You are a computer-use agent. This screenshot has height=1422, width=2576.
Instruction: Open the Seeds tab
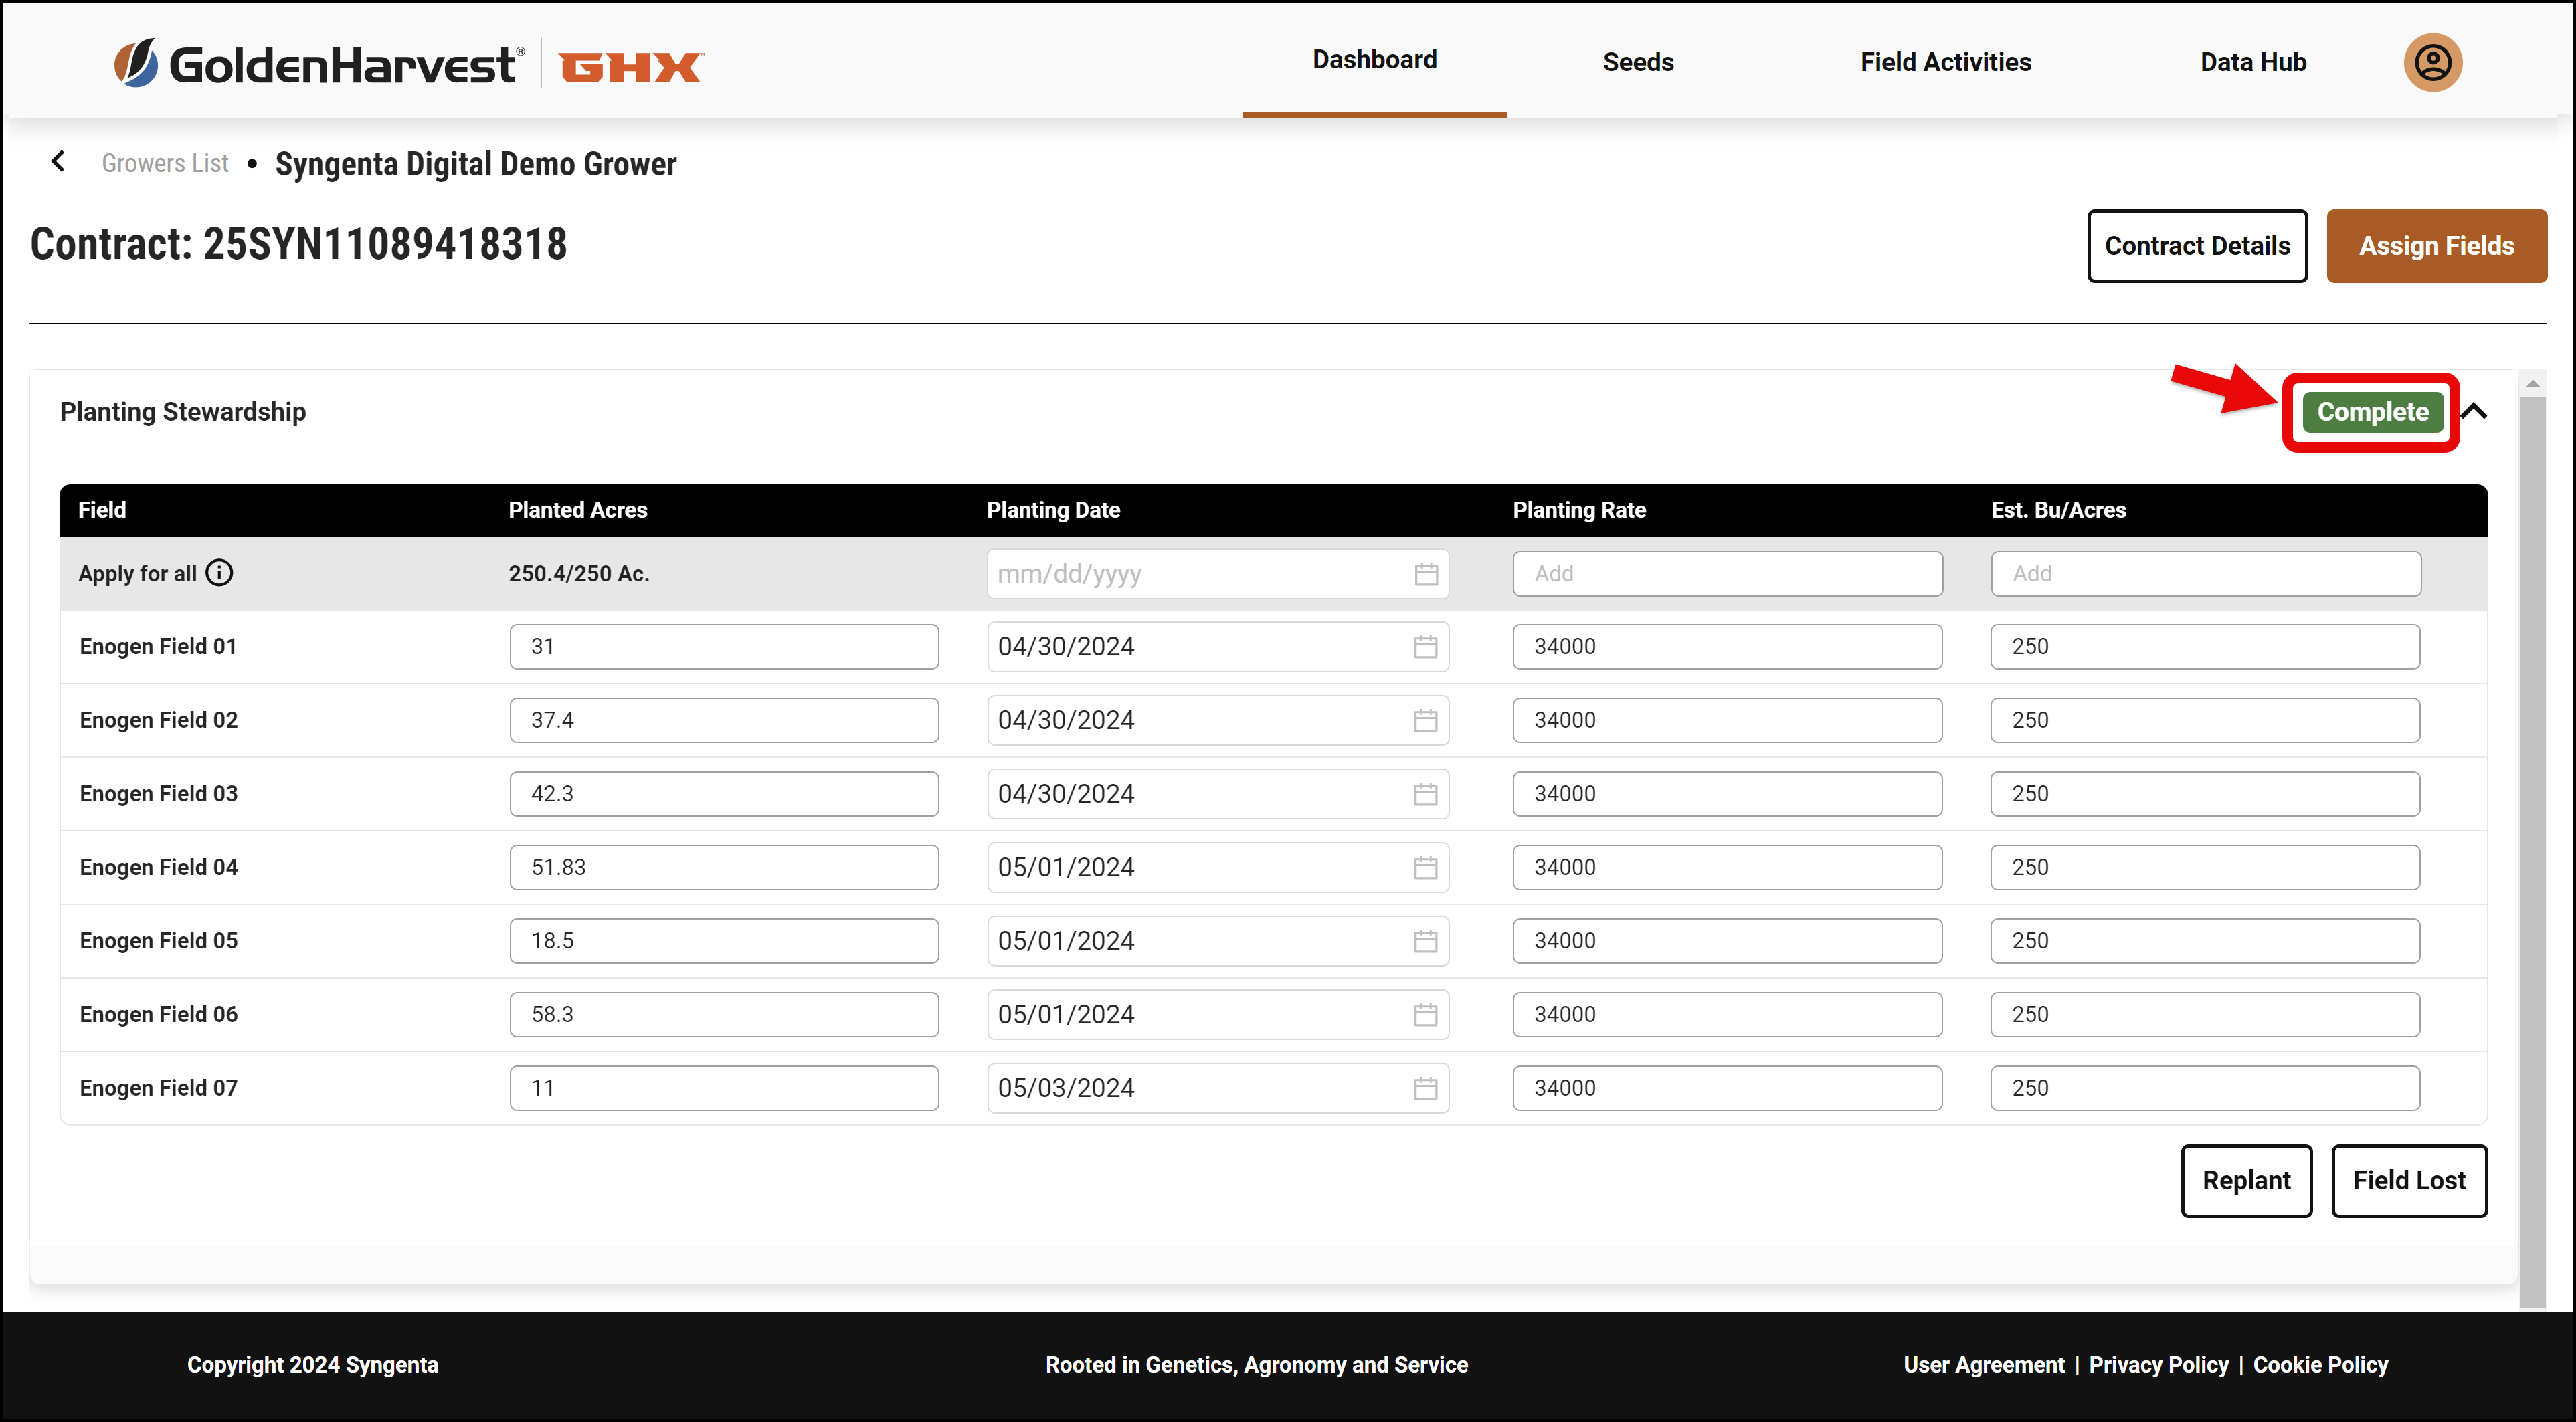click(x=1637, y=62)
